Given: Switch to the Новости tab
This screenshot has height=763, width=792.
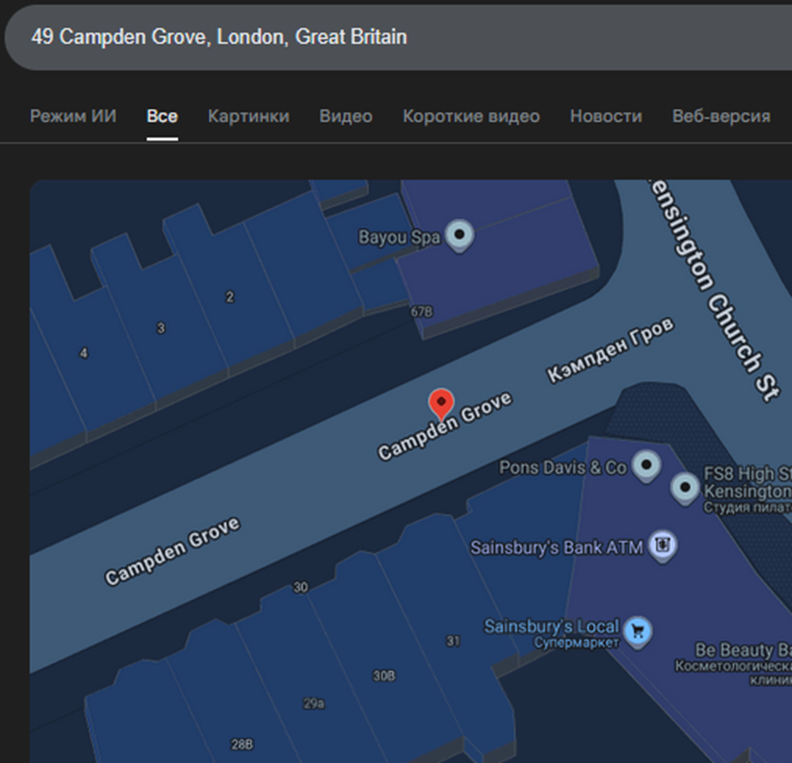Looking at the screenshot, I should [x=606, y=116].
